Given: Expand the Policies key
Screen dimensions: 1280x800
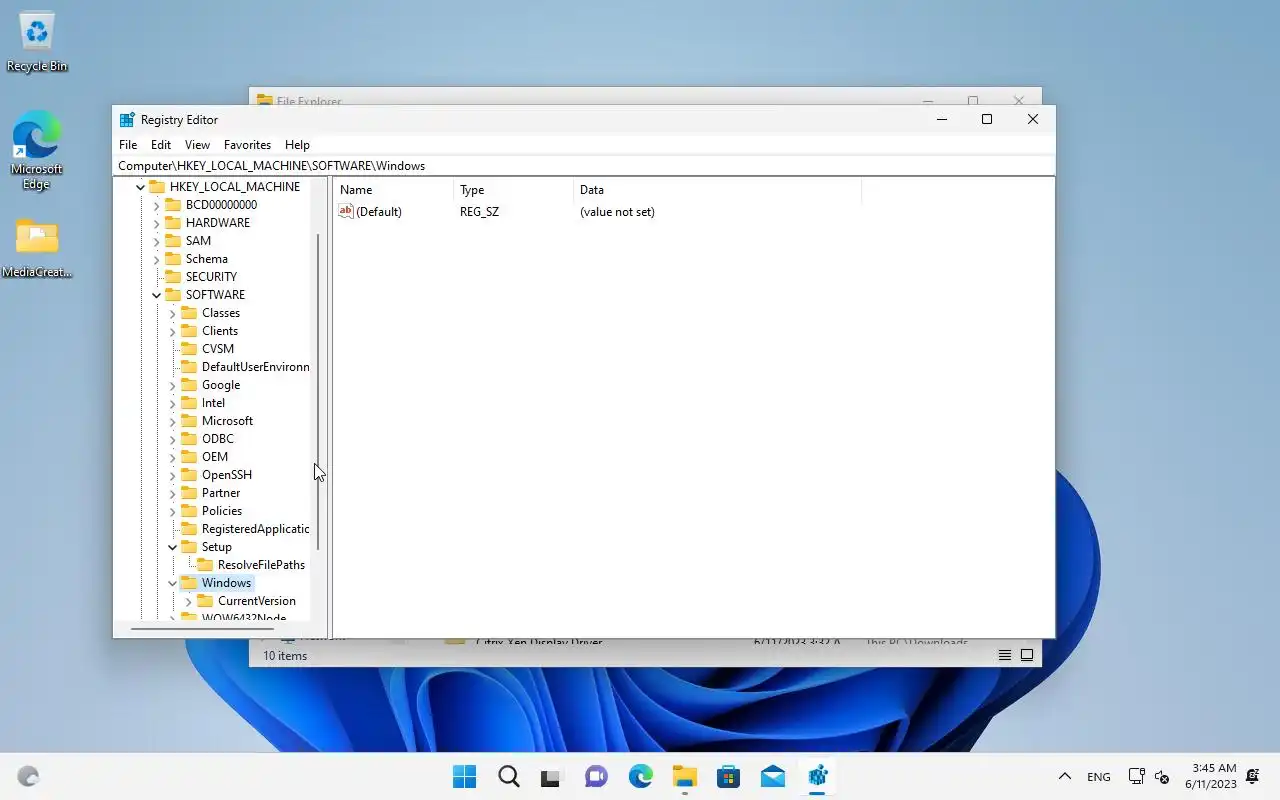Looking at the screenshot, I should point(172,511).
